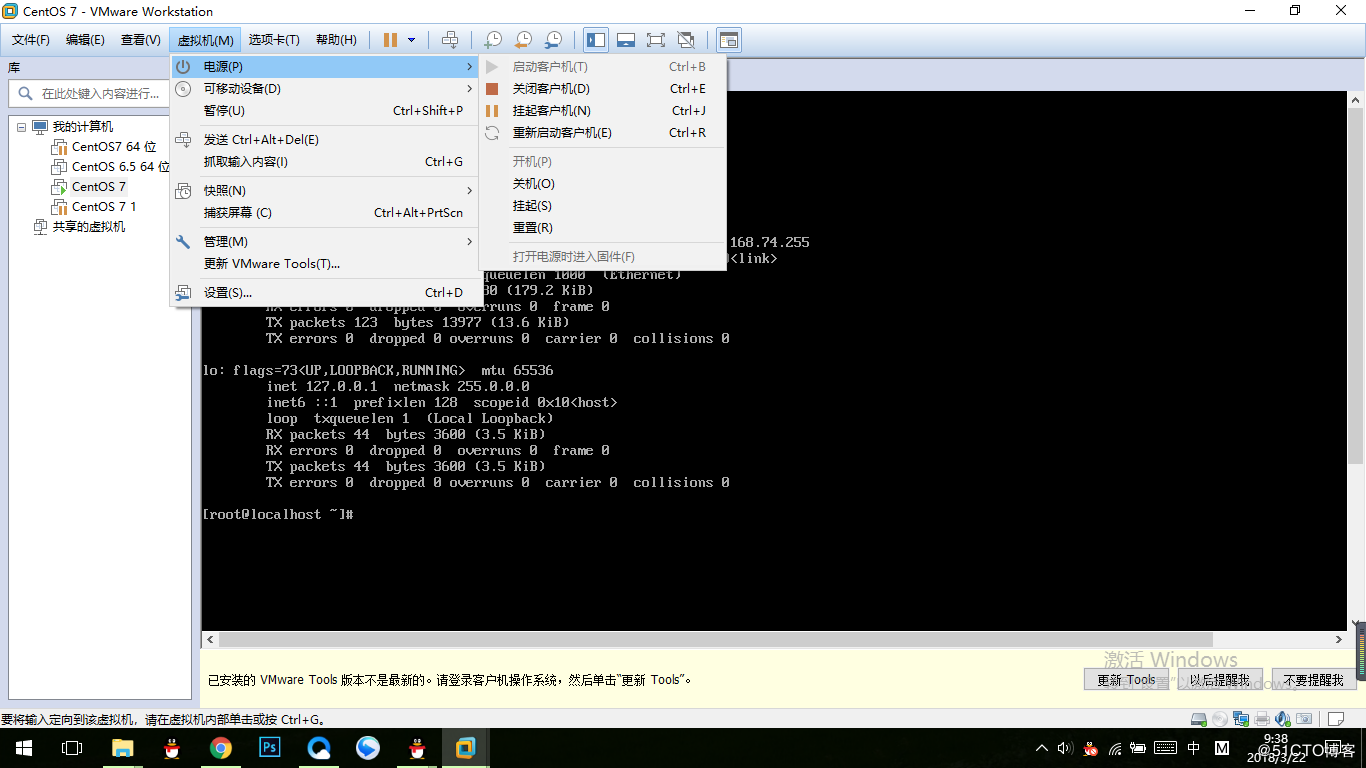The height and width of the screenshot is (768, 1366).
Task: Select the 电源(P) submenu entry
Action: coord(325,67)
